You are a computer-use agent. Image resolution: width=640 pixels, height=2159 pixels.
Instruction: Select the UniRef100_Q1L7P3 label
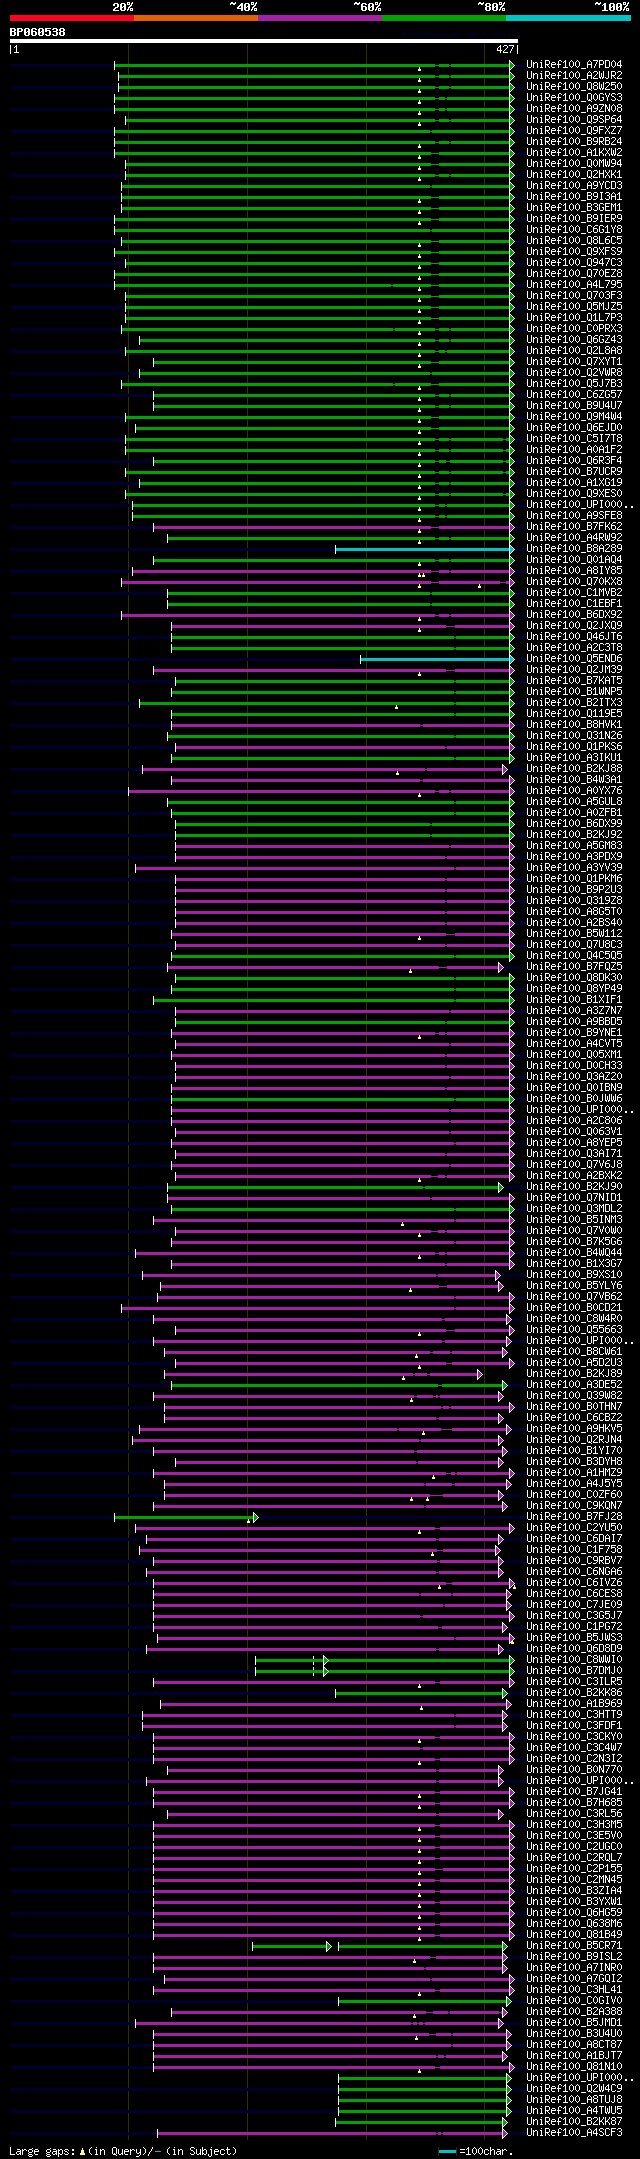pos(574,318)
